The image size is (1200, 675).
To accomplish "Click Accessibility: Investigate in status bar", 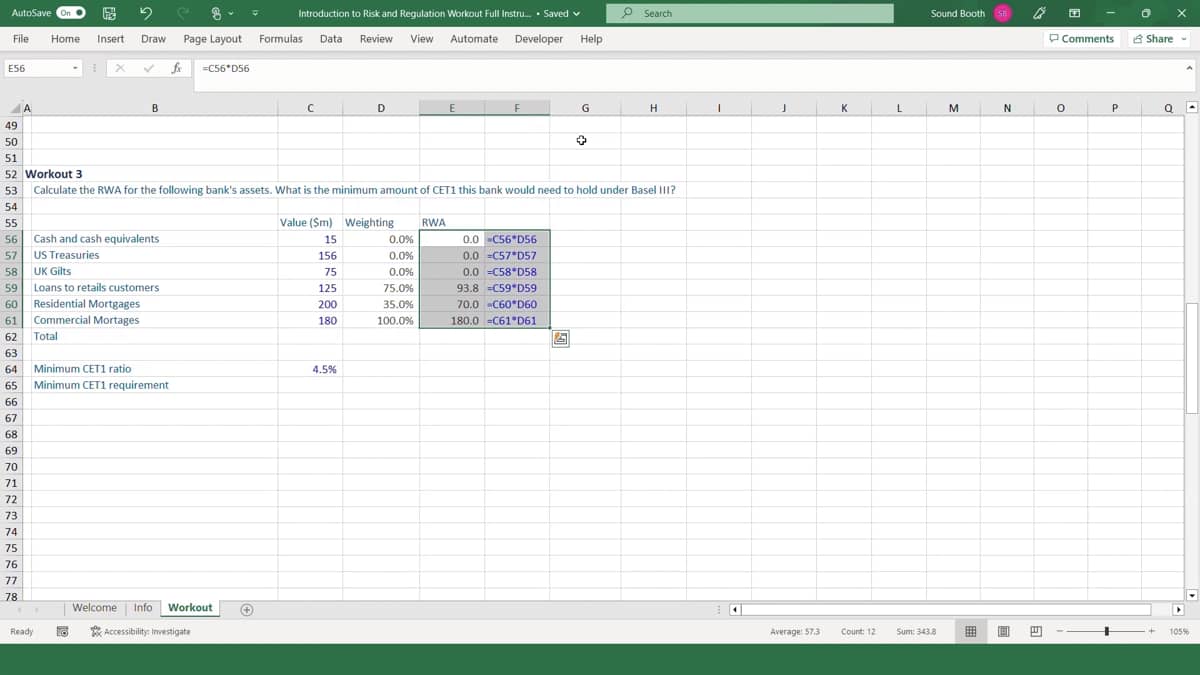I will 140,632.
